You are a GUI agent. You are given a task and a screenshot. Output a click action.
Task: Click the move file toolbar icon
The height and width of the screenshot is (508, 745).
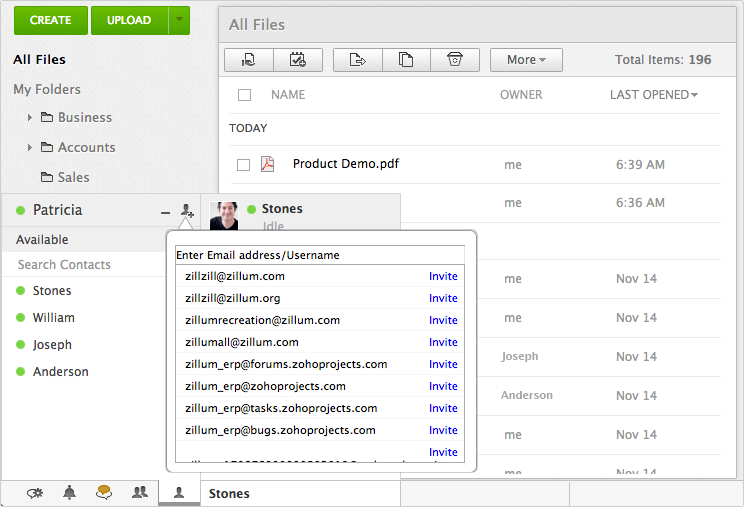357,60
